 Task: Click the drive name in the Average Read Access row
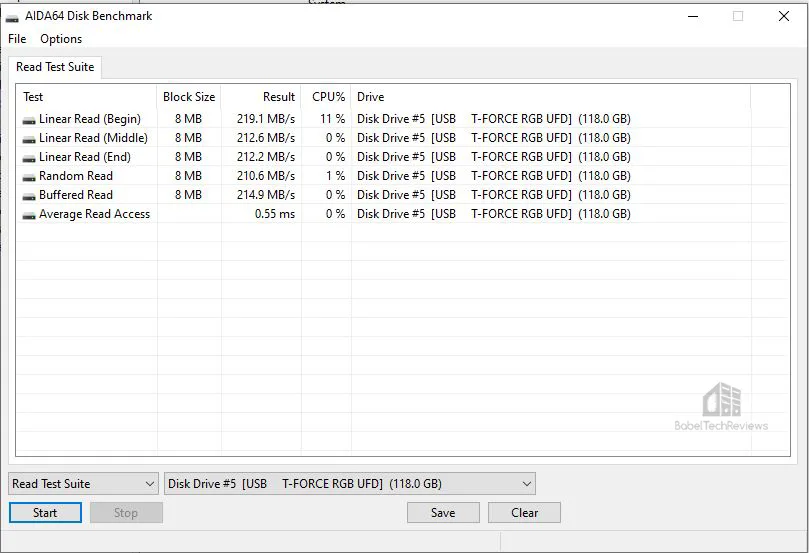tap(494, 214)
